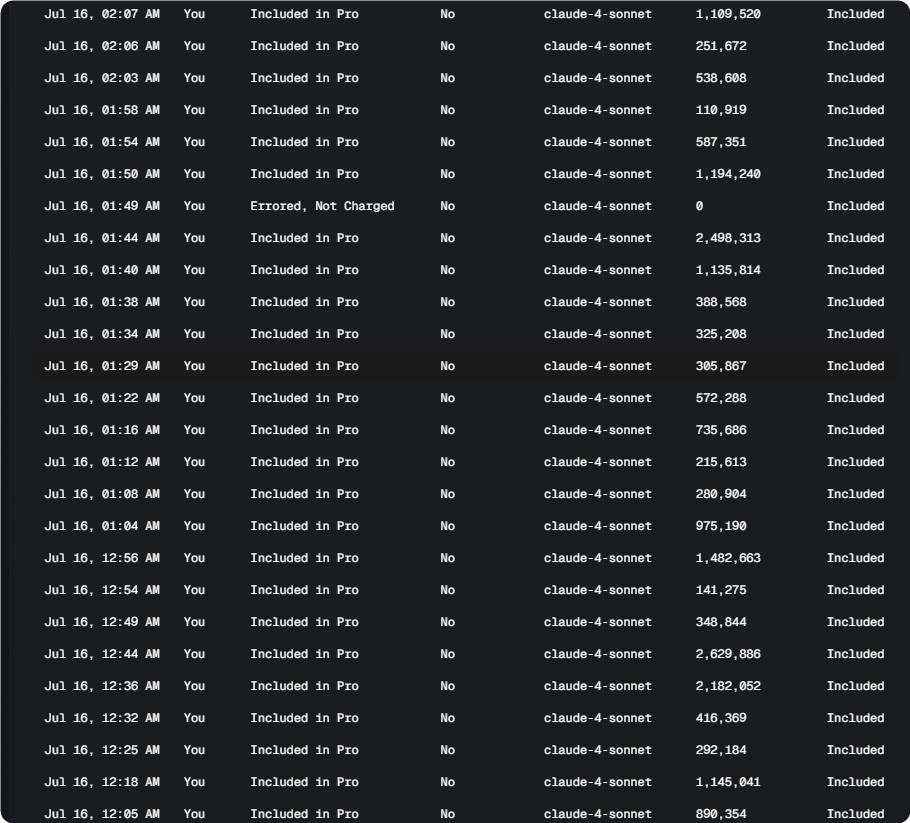Click the 2,629,886 token count
Screen dimensions: 910x823
tap(728, 654)
